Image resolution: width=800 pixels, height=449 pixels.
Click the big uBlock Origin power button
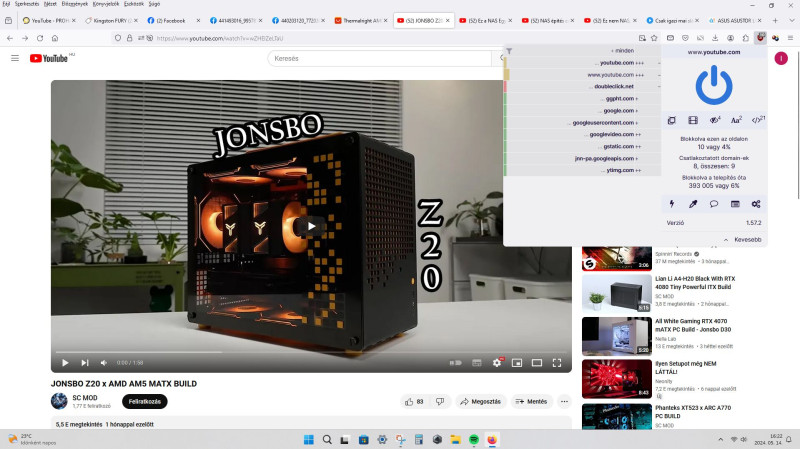click(x=714, y=85)
